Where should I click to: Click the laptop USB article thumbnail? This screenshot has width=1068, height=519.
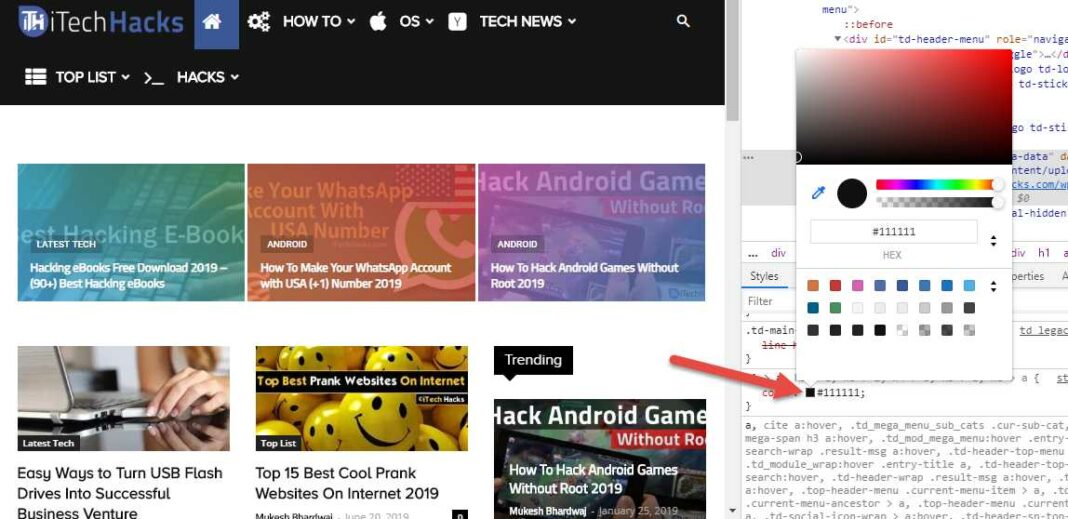point(123,398)
